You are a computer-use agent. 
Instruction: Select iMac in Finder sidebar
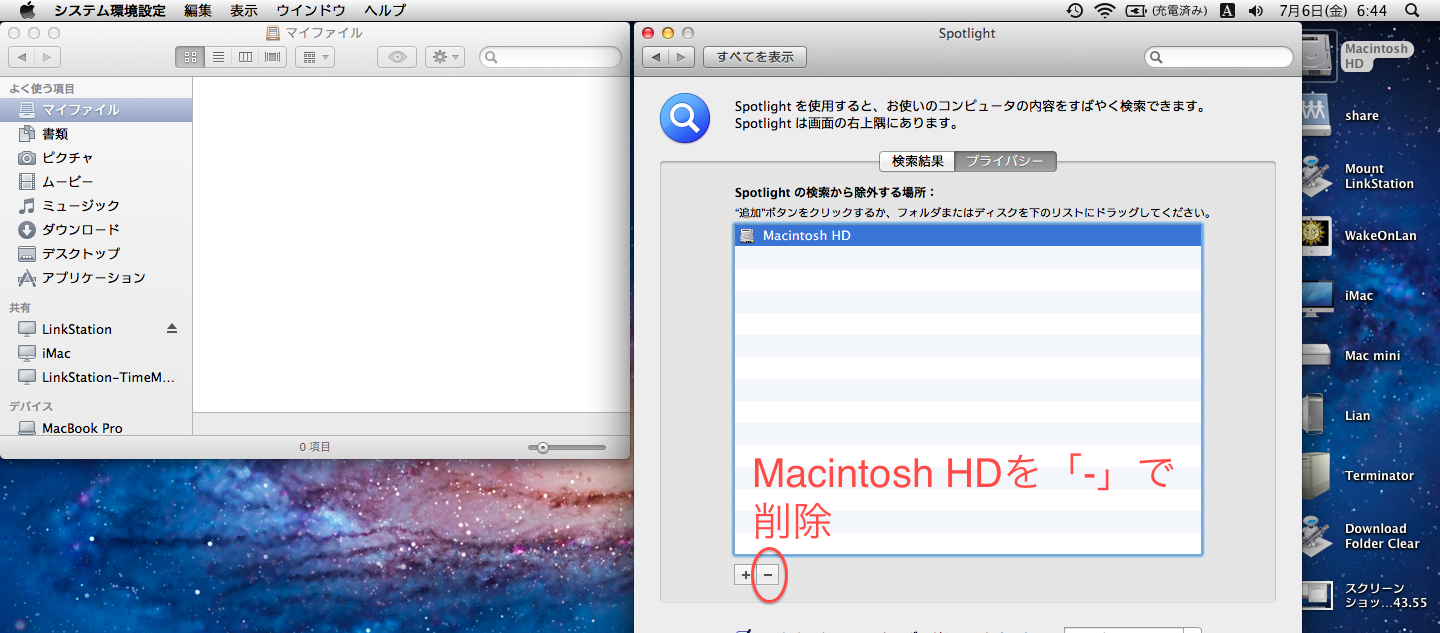(96, 353)
